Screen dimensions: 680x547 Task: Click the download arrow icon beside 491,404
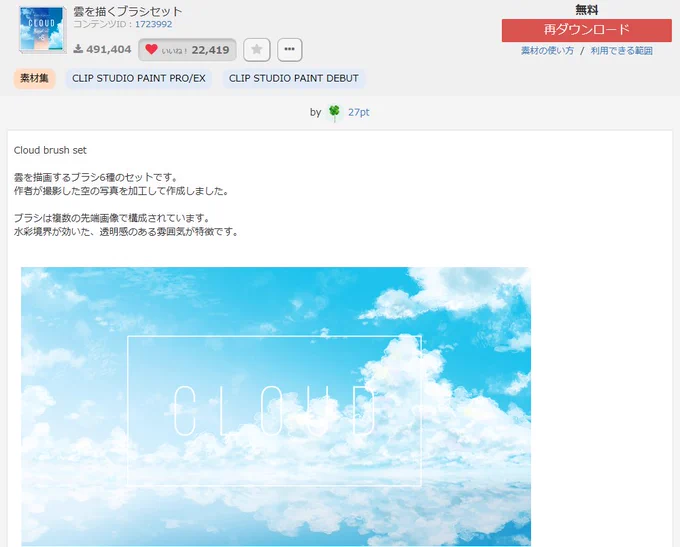point(78,49)
